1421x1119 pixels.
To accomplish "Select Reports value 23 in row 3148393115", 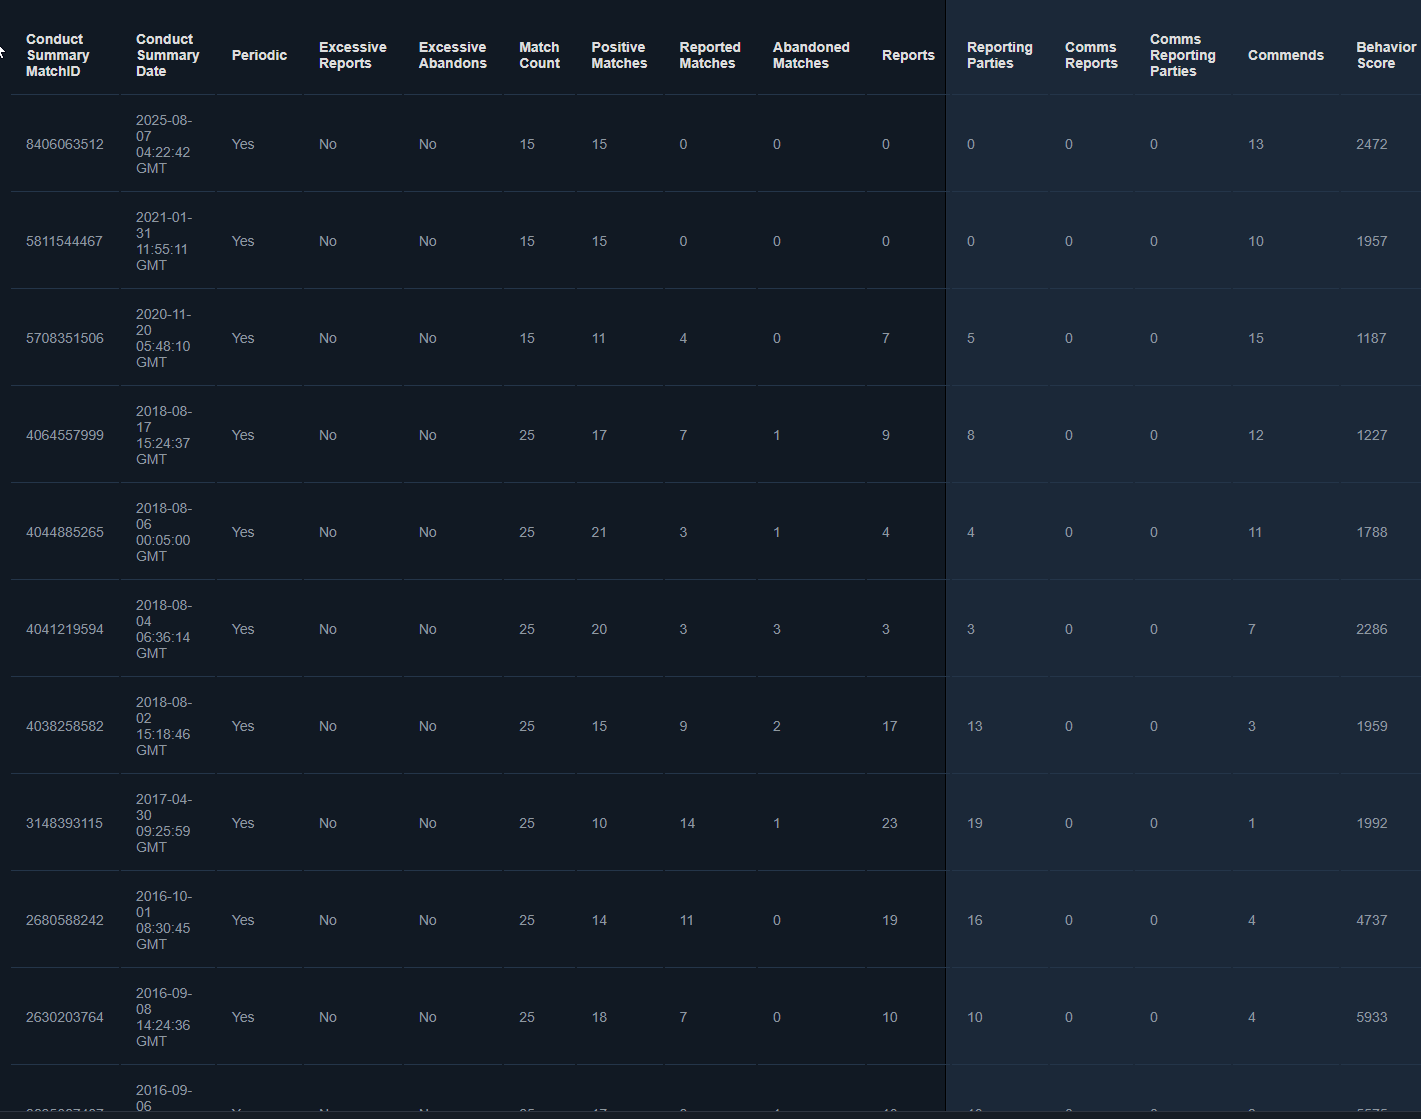I will pos(890,823).
